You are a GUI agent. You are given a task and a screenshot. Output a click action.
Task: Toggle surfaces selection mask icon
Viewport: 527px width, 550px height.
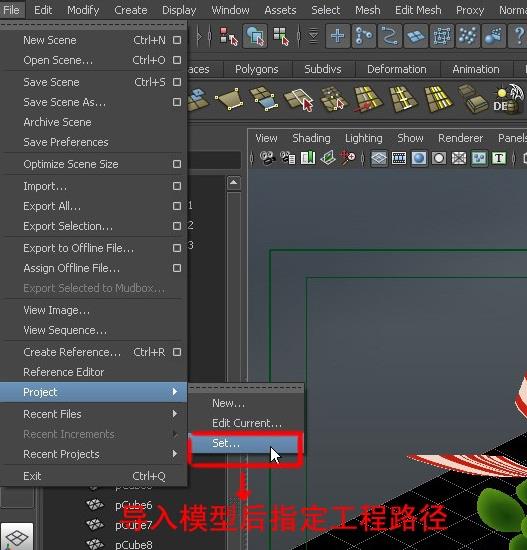415,36
